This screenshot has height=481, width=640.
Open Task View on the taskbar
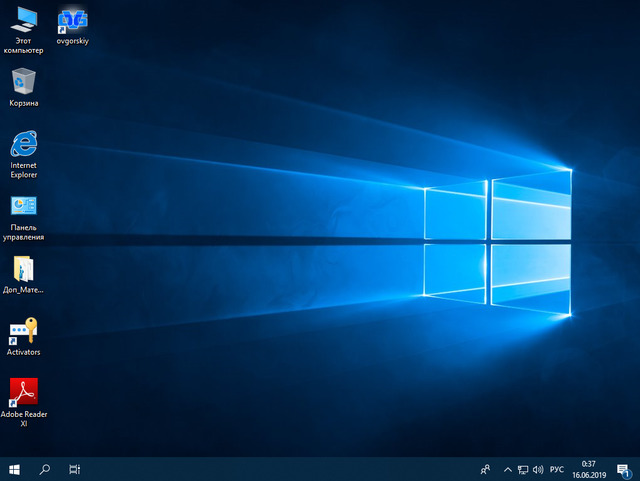75,470
